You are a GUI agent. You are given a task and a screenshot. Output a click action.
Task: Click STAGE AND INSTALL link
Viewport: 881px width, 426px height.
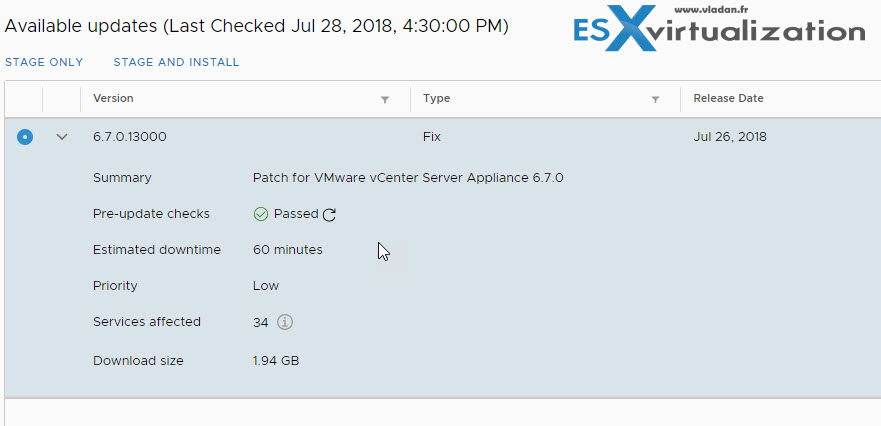(x=176, y=62)
